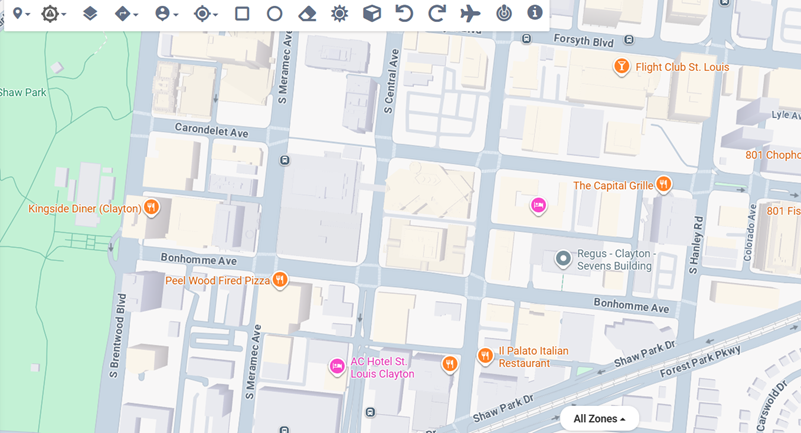This screenshot has height=433, width=801.
Task: Open the directions sign dropdown
Action: [x=126, y=14]
